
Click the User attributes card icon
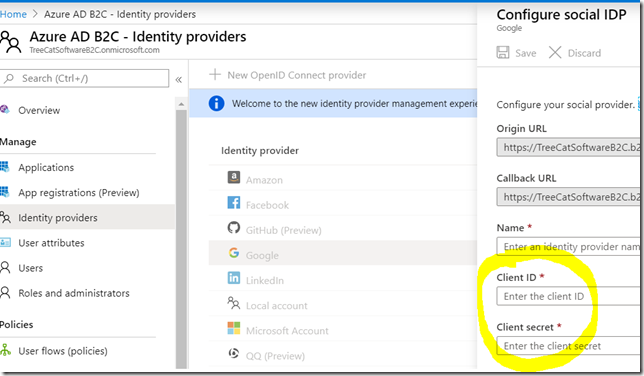pyautogui.click(x=5, y=242)
